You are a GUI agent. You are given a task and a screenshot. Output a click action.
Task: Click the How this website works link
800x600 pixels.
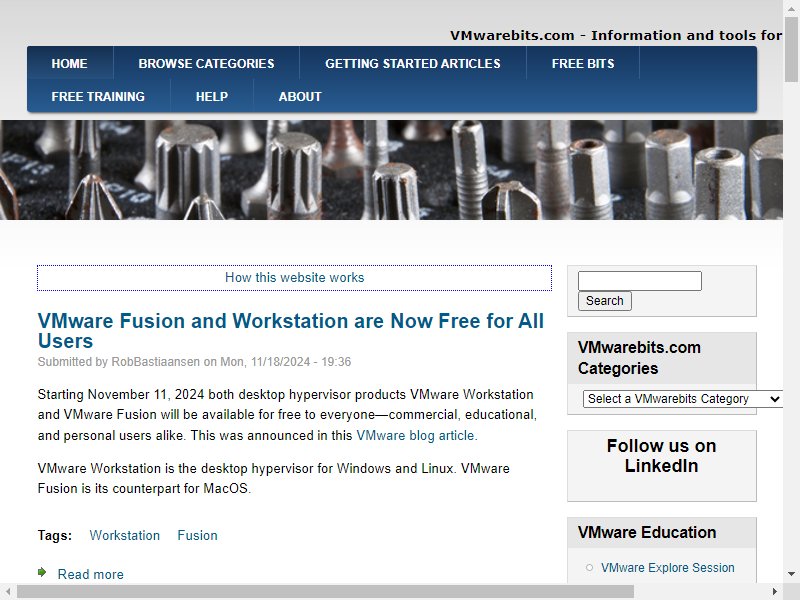coord(294,278)
